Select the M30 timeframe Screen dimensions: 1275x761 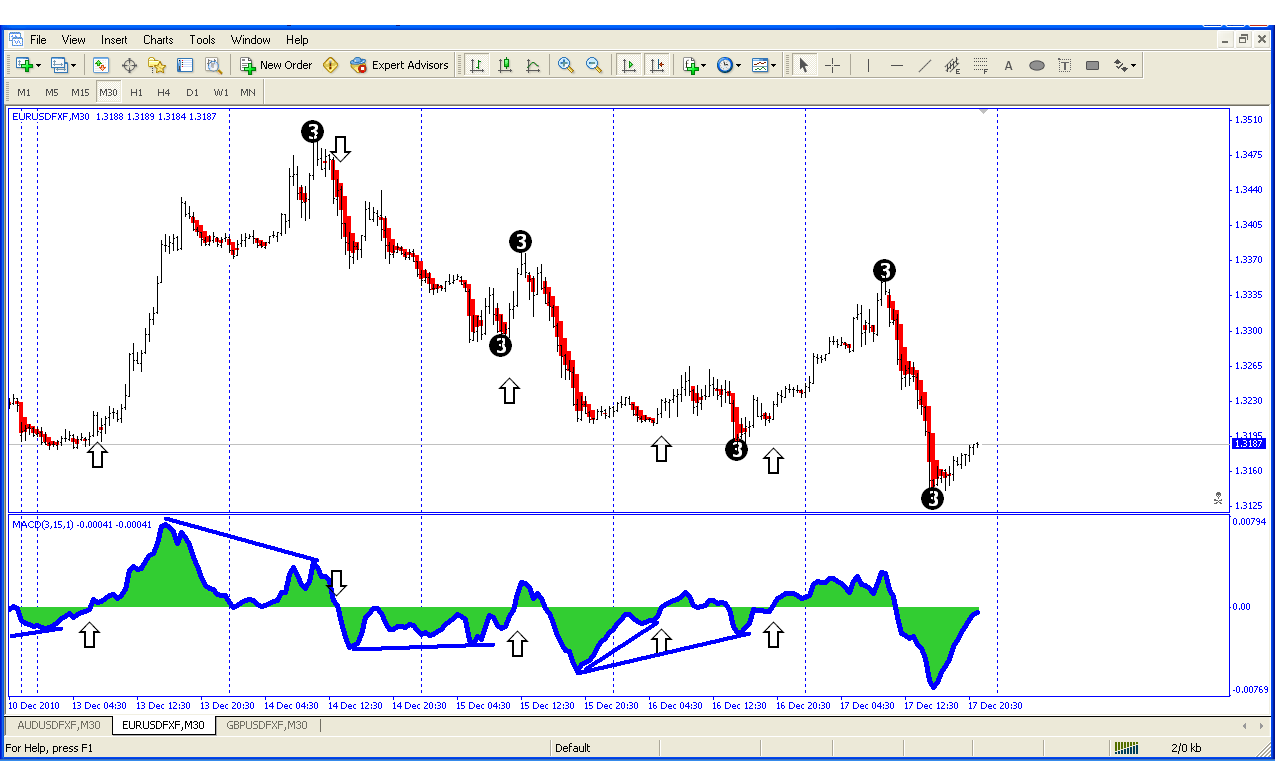(x=109, y=92)
